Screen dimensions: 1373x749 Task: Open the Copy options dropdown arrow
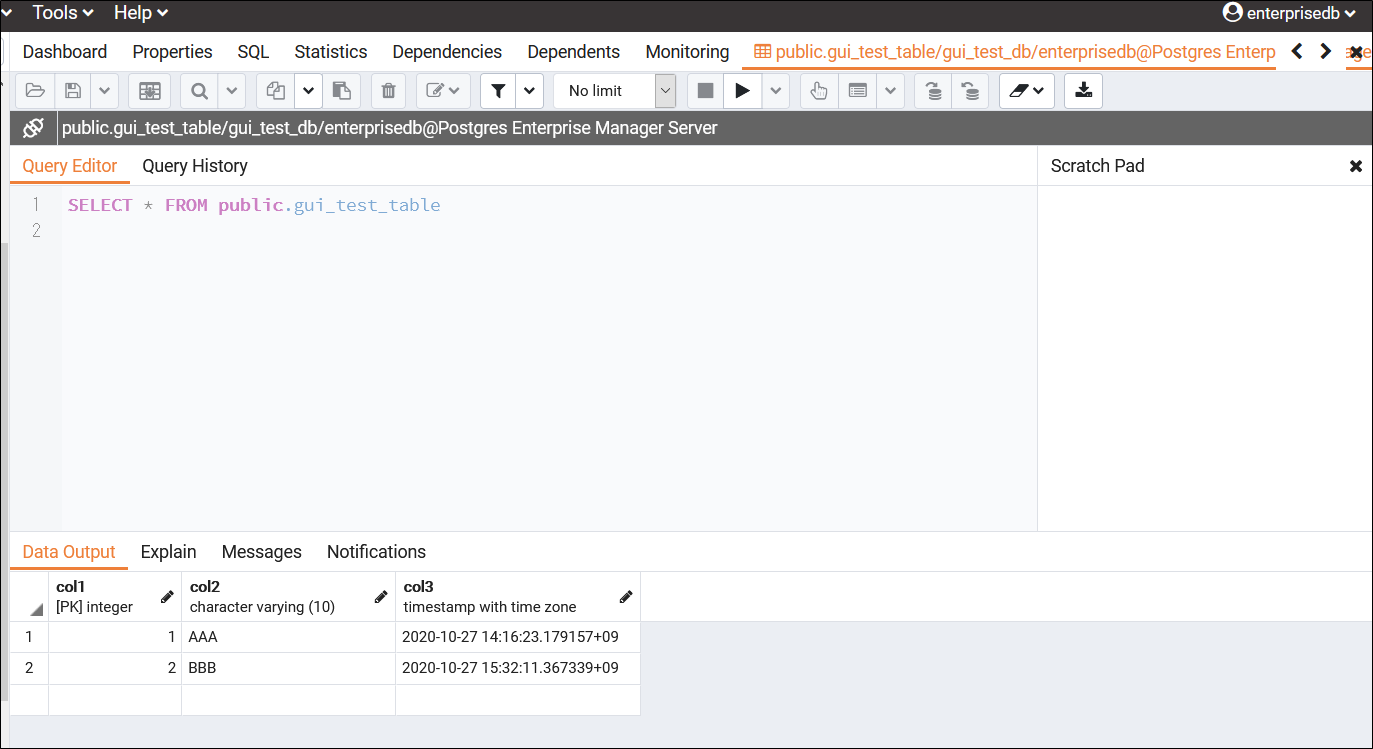click(x=308, y=91)
